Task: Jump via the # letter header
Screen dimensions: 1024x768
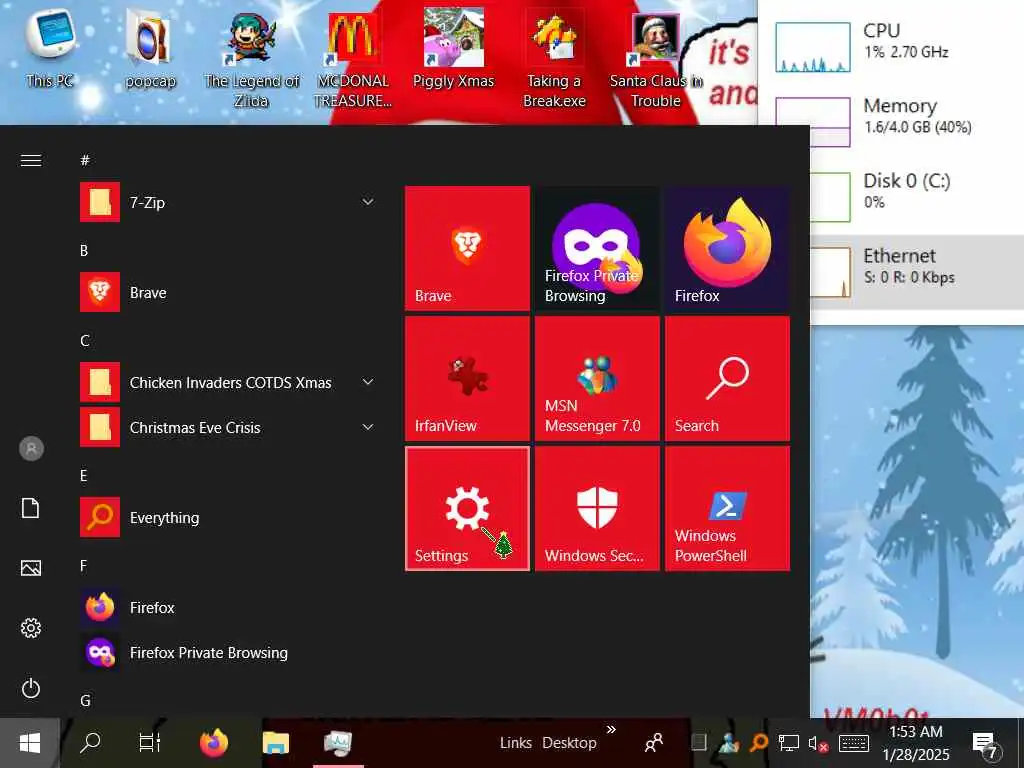Action: (85, 160)
